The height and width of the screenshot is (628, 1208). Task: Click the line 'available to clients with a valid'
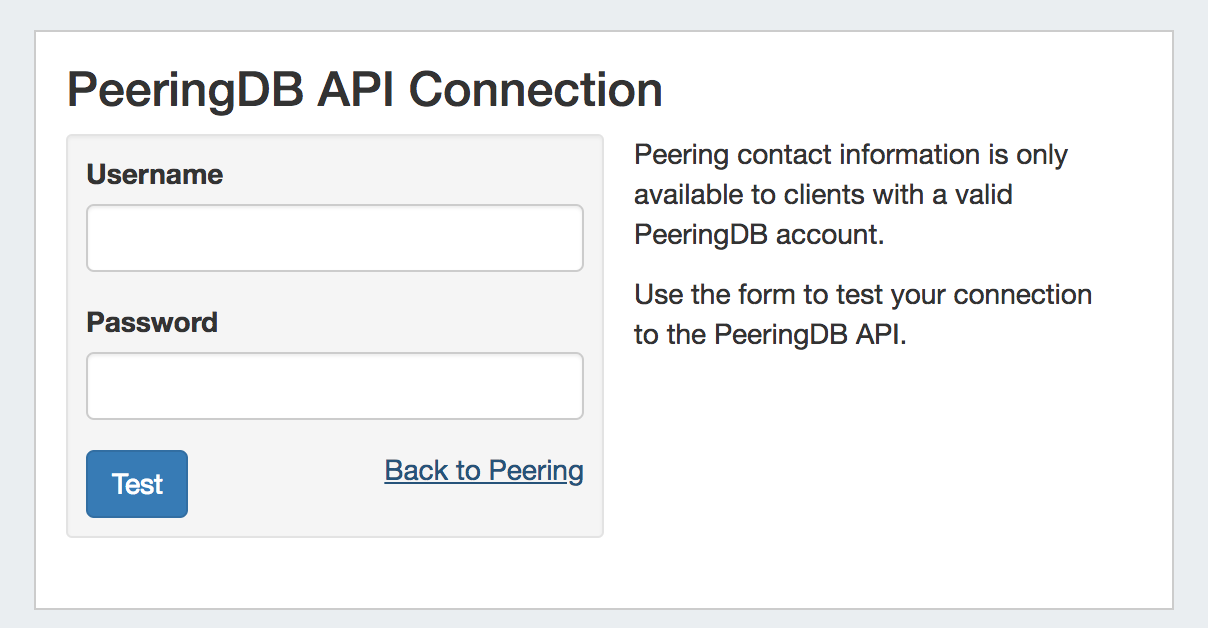[x=823, y=194]
